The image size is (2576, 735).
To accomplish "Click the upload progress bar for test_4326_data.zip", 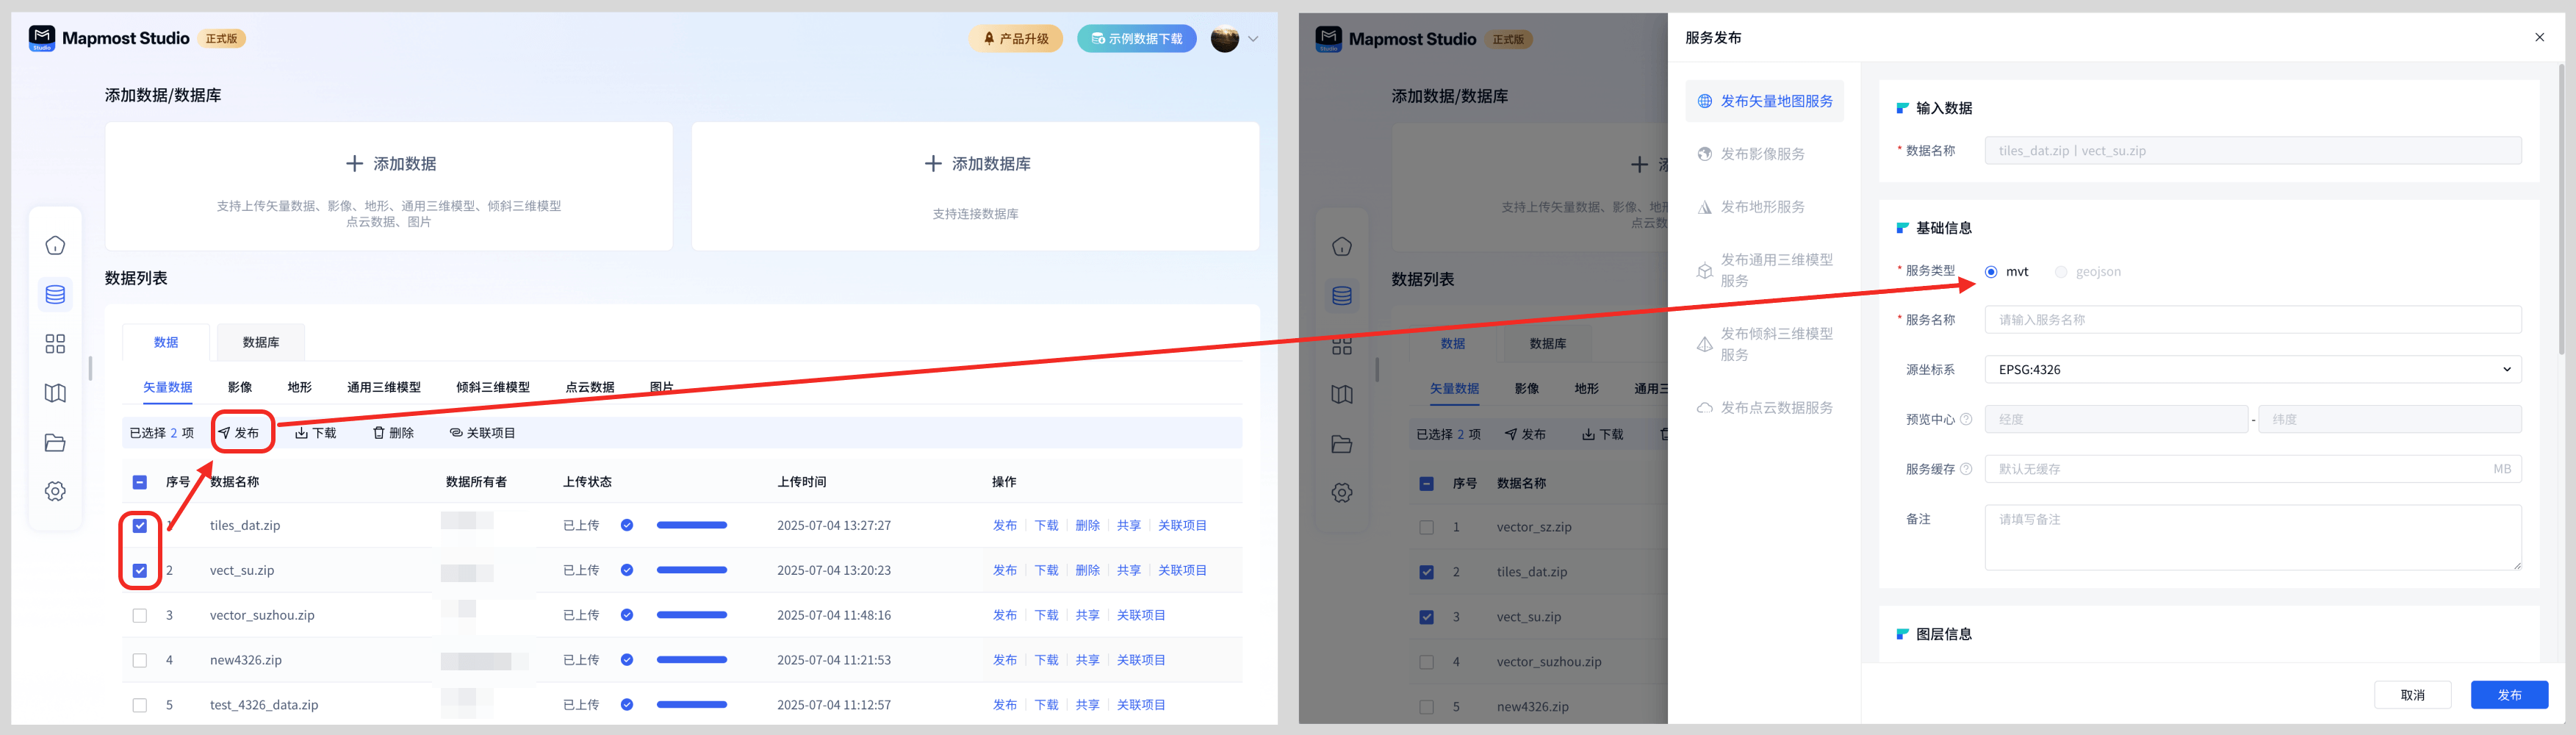I will pos(691,705).
